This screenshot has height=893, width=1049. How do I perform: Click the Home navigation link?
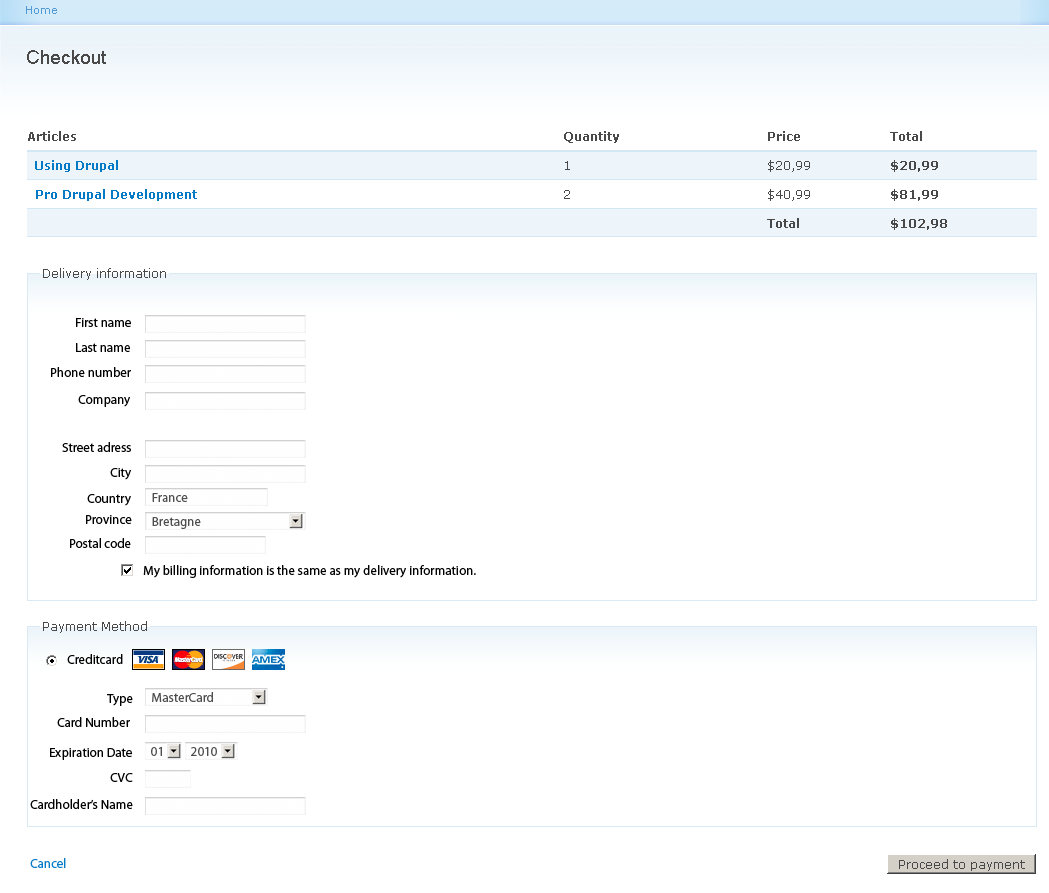[41, 10]
